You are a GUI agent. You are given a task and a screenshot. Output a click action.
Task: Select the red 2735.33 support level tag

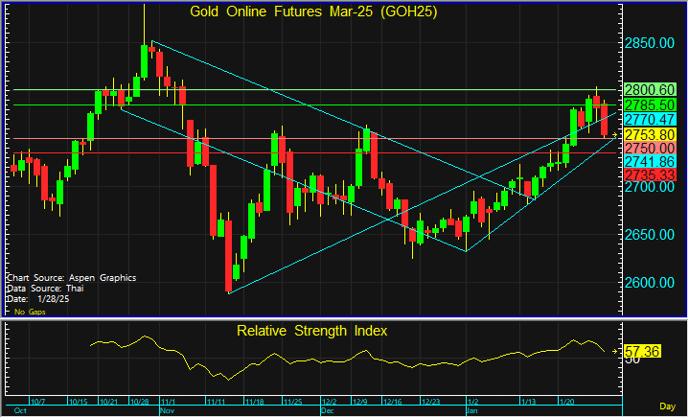point(650,175)
